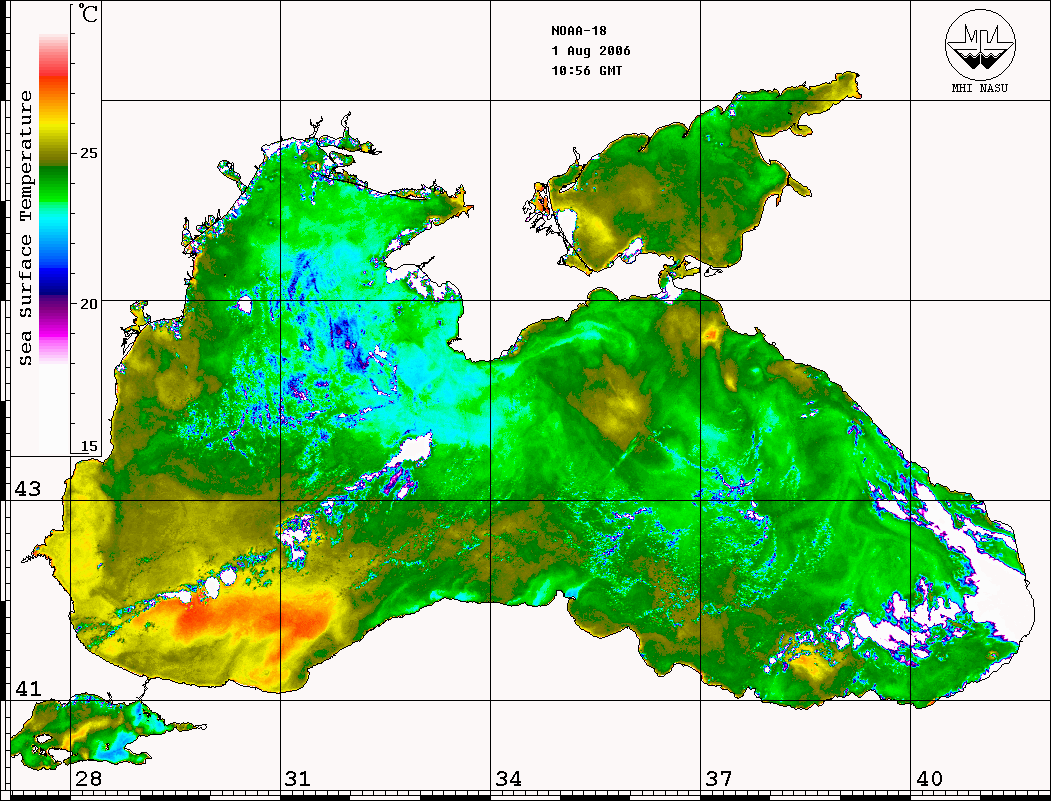Click the MHI NASU logo emblem

click(x=980, y=45)
